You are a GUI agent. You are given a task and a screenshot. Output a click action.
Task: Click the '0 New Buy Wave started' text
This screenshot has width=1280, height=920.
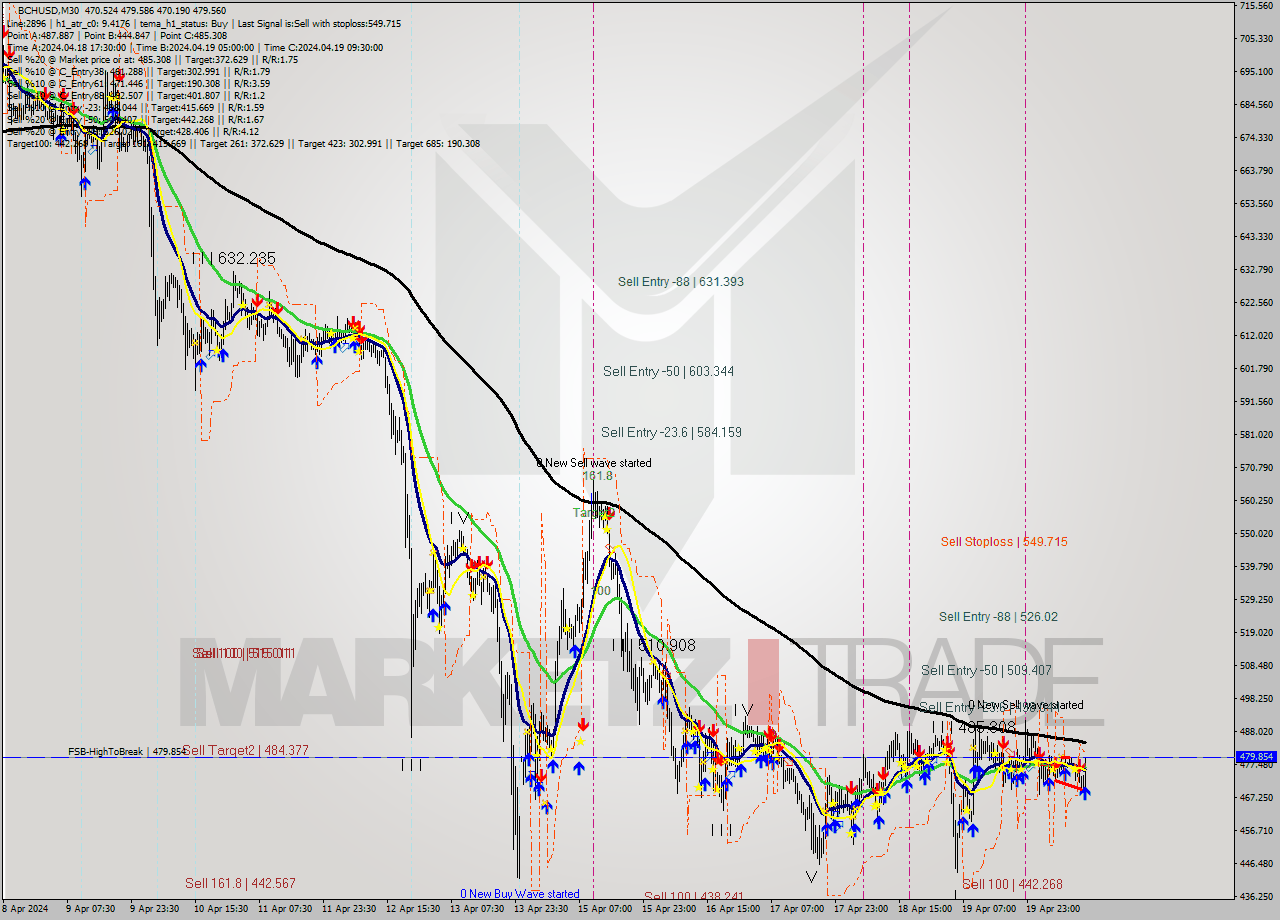[x=519, y=894]
